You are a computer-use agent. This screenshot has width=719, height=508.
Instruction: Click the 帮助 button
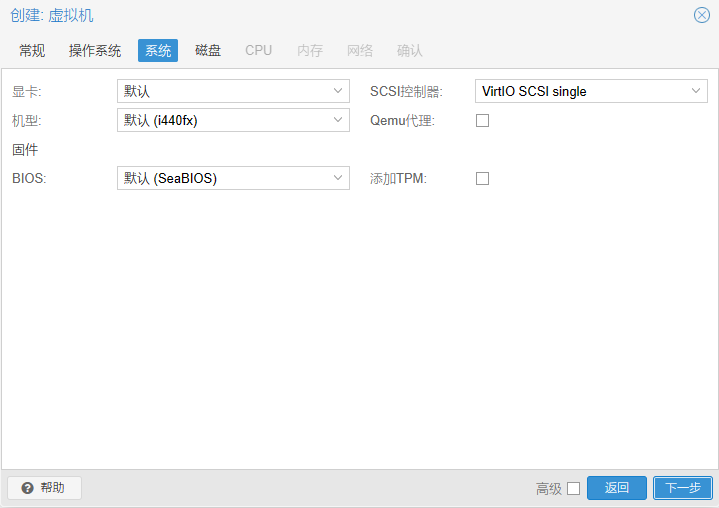(44, 488)
